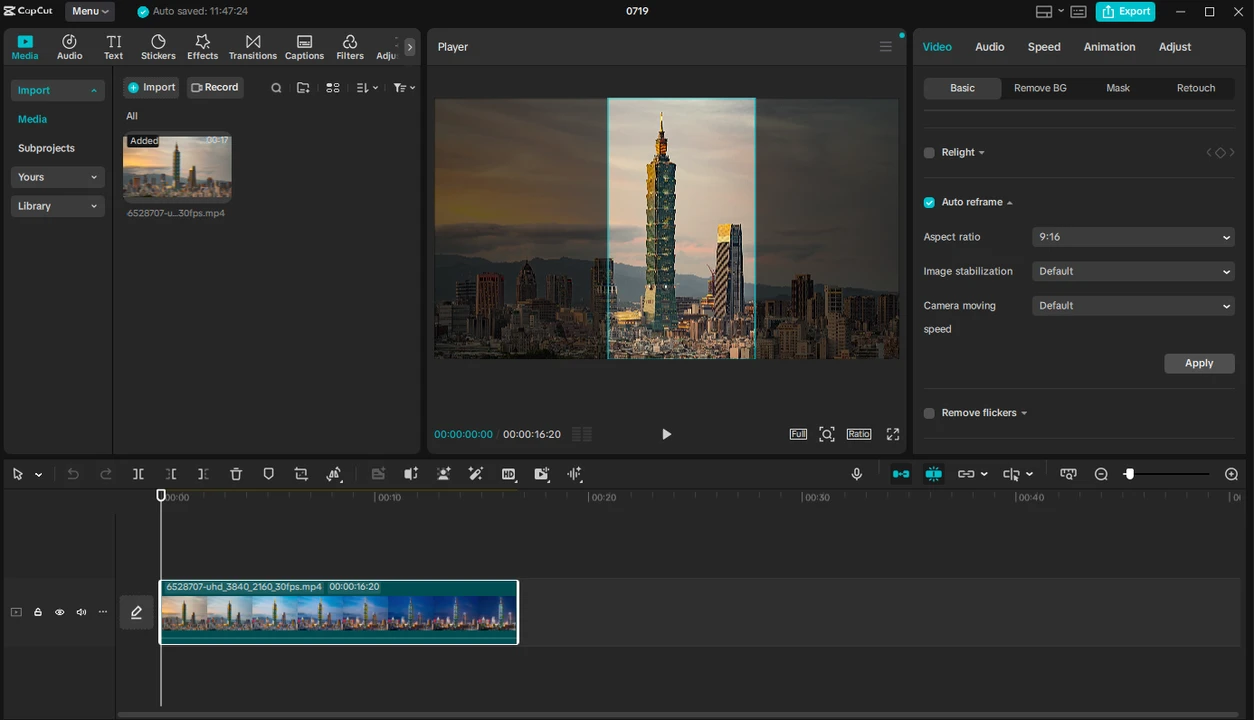This screenshot has height=720, width=1254.
Task: Switch to the Adjust properties tab
Action: tap(1175, 47)
